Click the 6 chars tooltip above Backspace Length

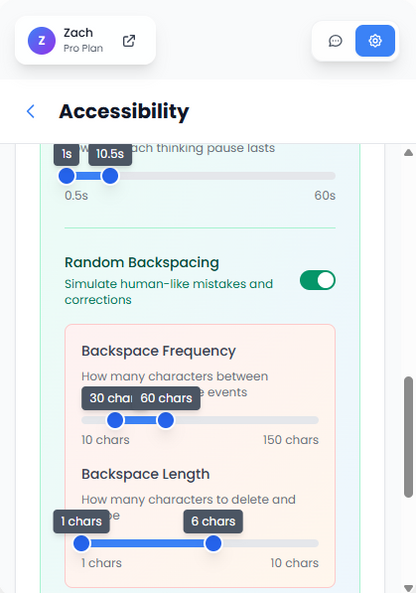click(213, 521)
